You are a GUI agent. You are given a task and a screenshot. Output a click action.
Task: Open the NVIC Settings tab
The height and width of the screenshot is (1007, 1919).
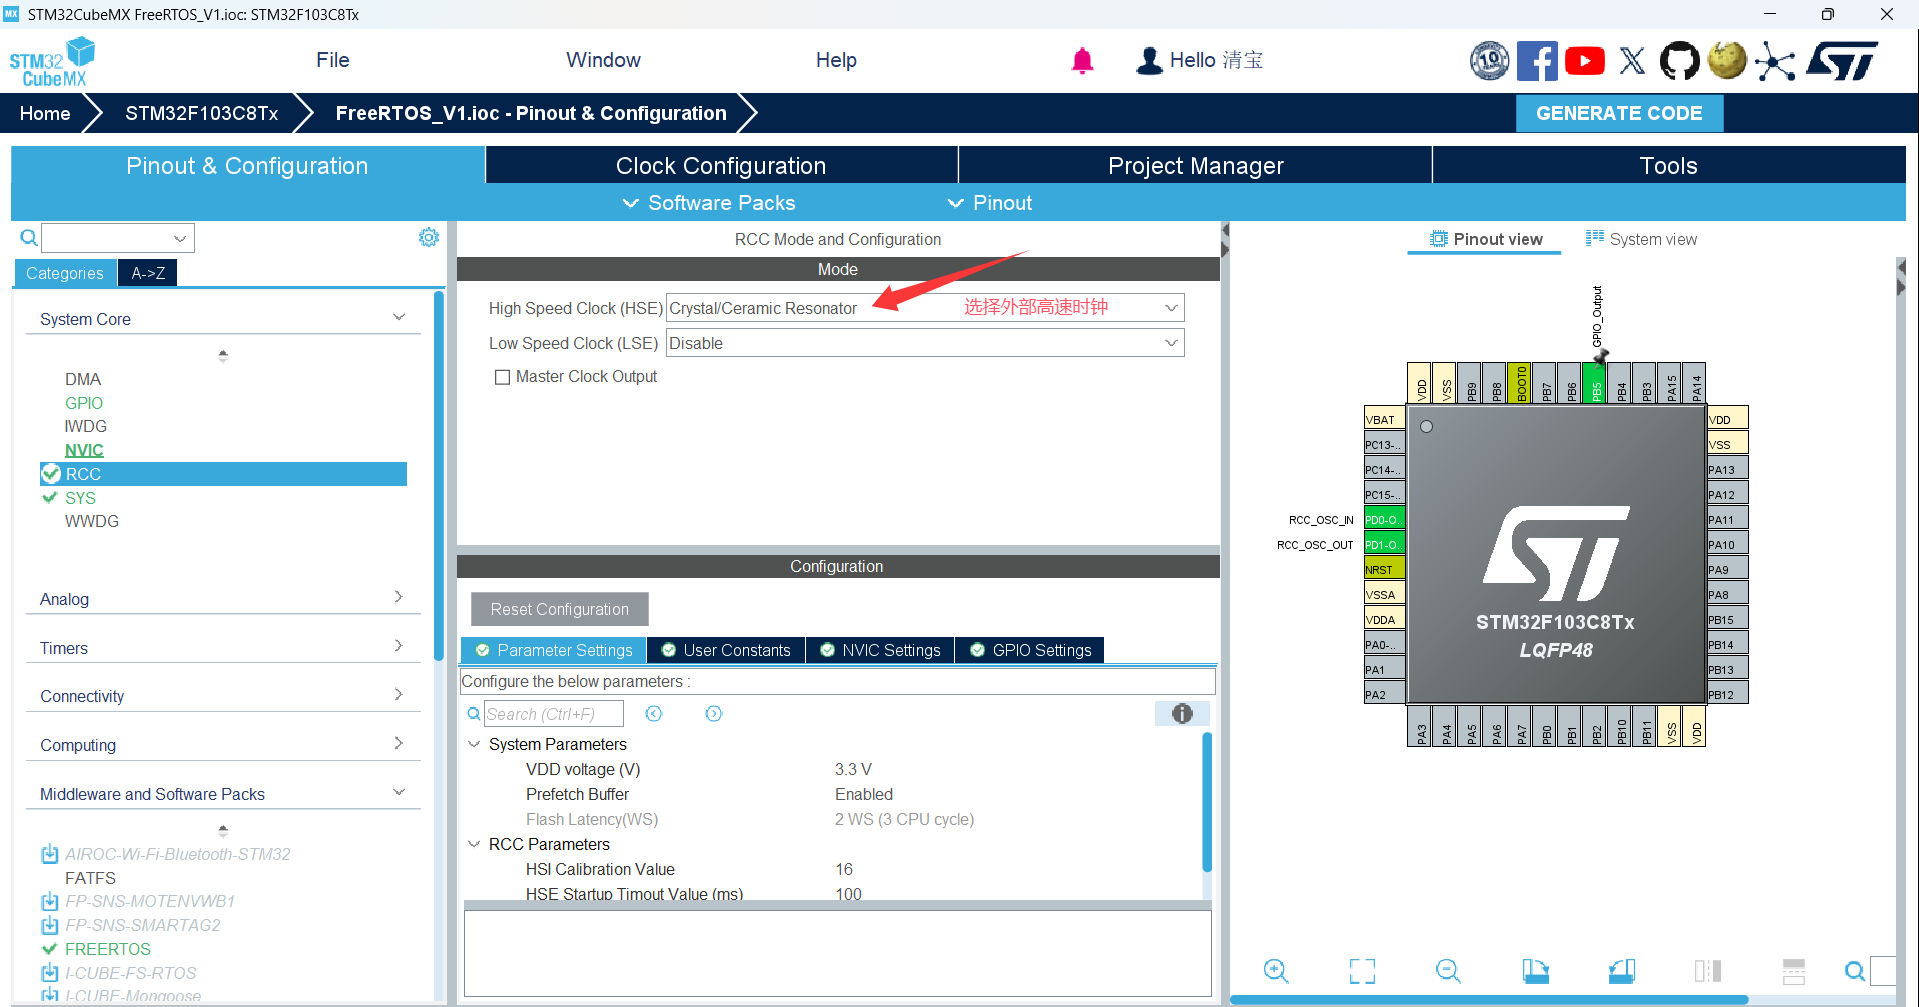[x=880, y=650]
